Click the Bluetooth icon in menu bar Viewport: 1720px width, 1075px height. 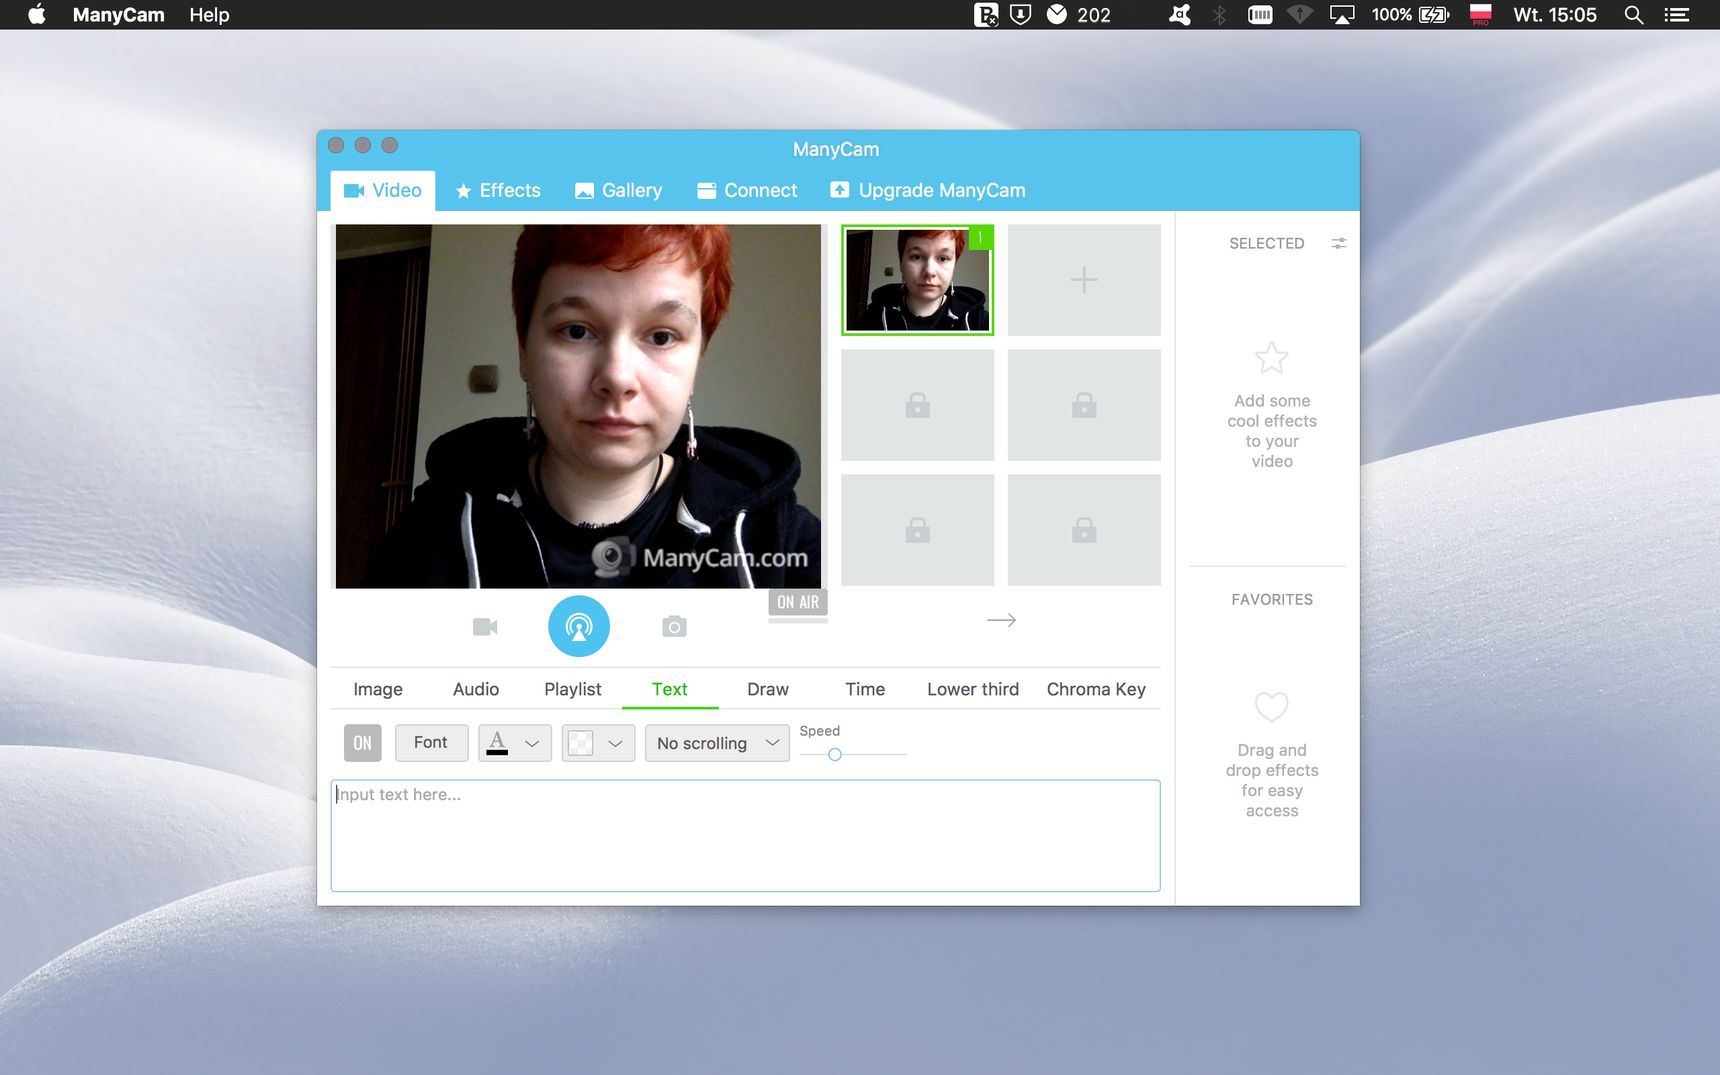click(1219, 14)
